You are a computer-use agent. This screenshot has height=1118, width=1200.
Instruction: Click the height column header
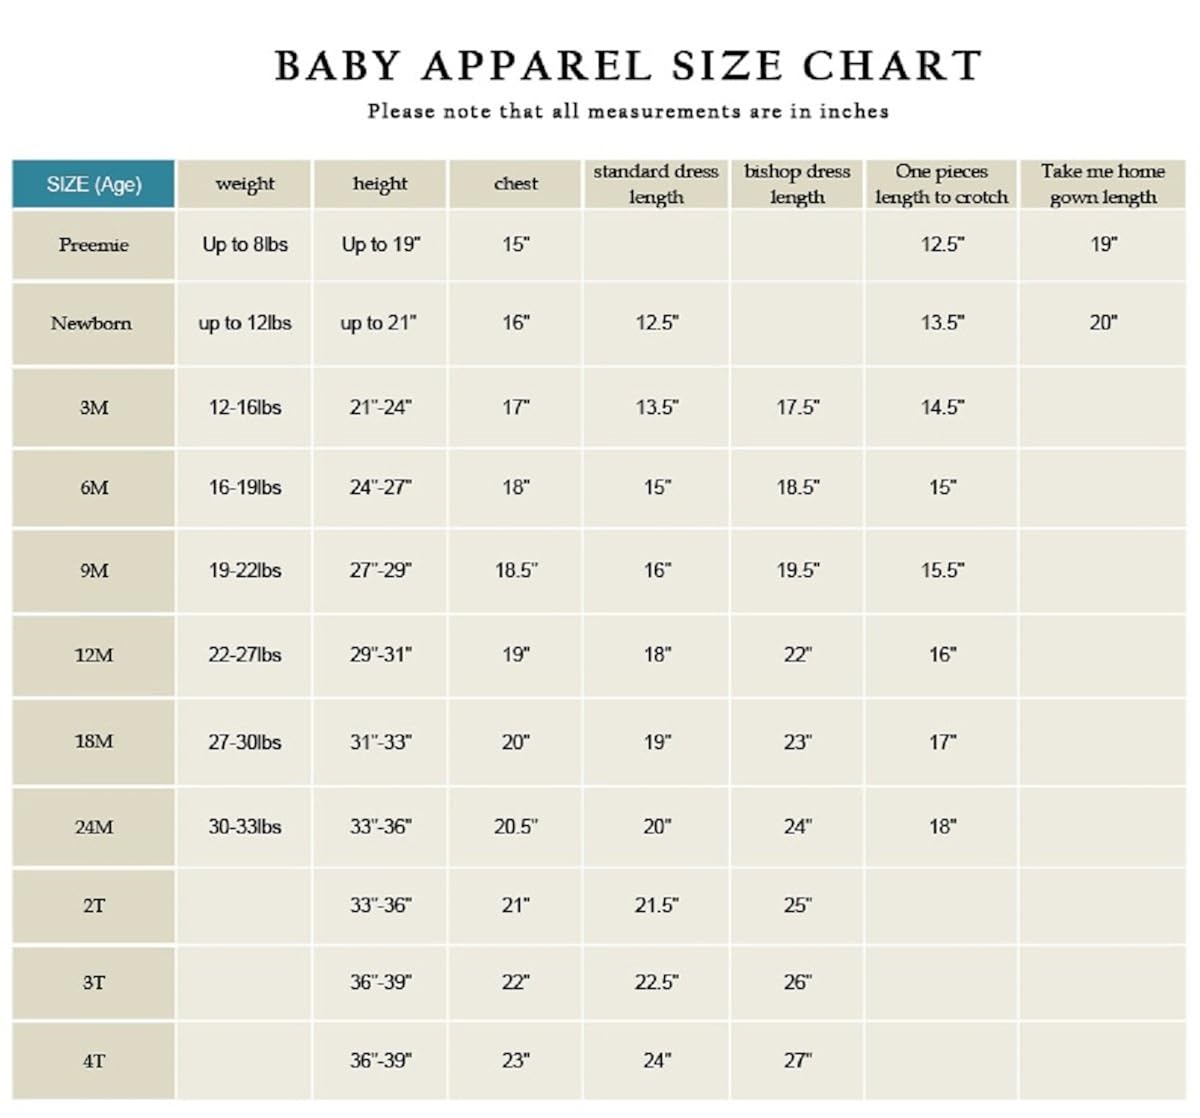[x=380, y=184]
